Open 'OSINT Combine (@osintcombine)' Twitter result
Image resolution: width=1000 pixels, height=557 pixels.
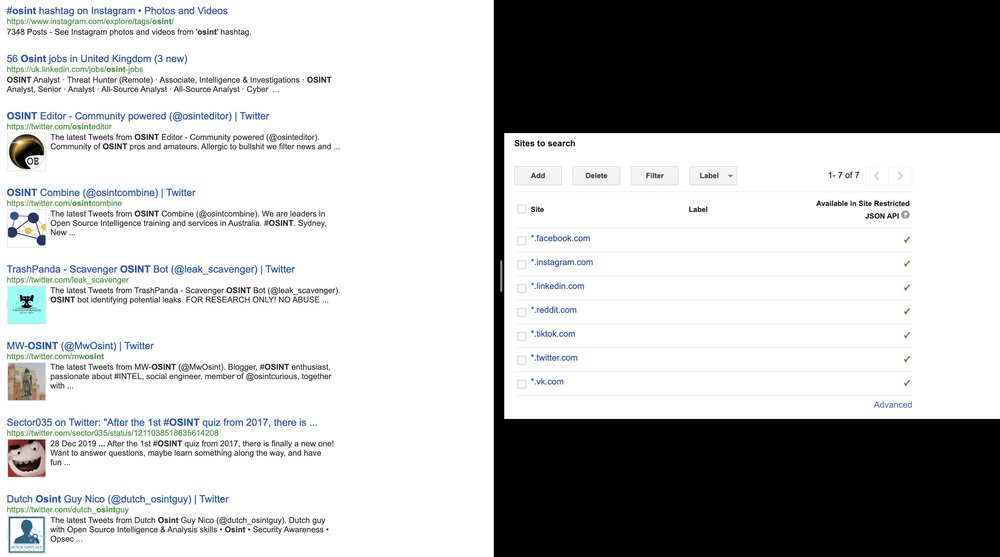101,193
